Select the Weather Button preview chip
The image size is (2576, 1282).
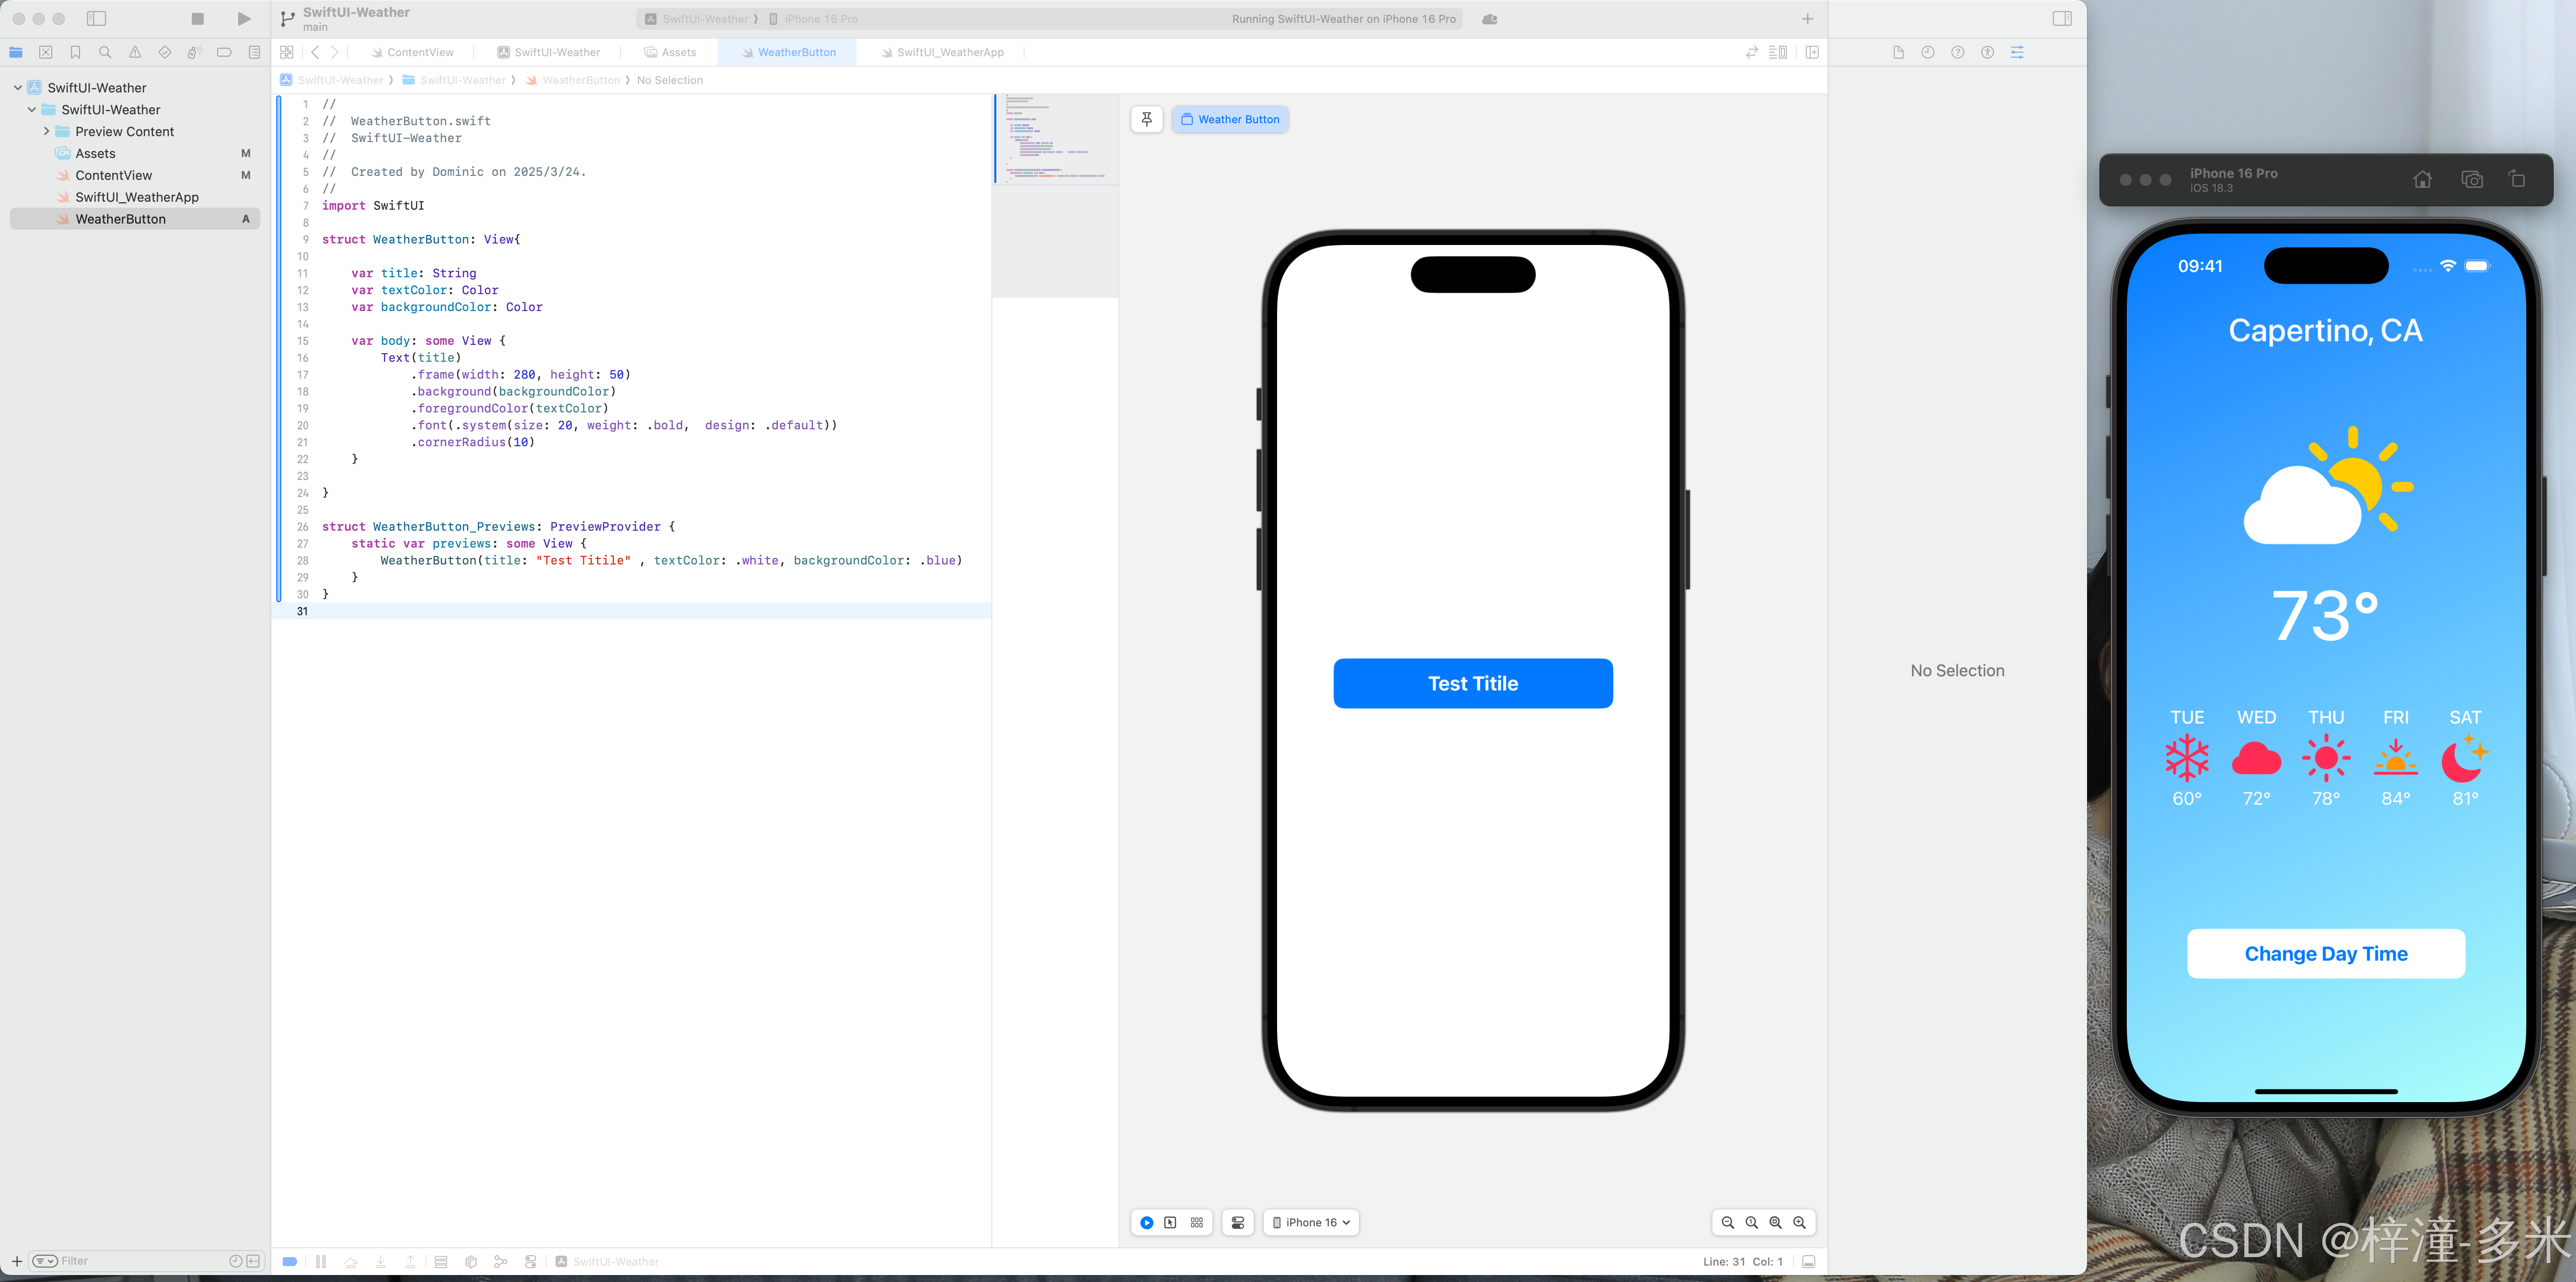(x=1229, y=119)
